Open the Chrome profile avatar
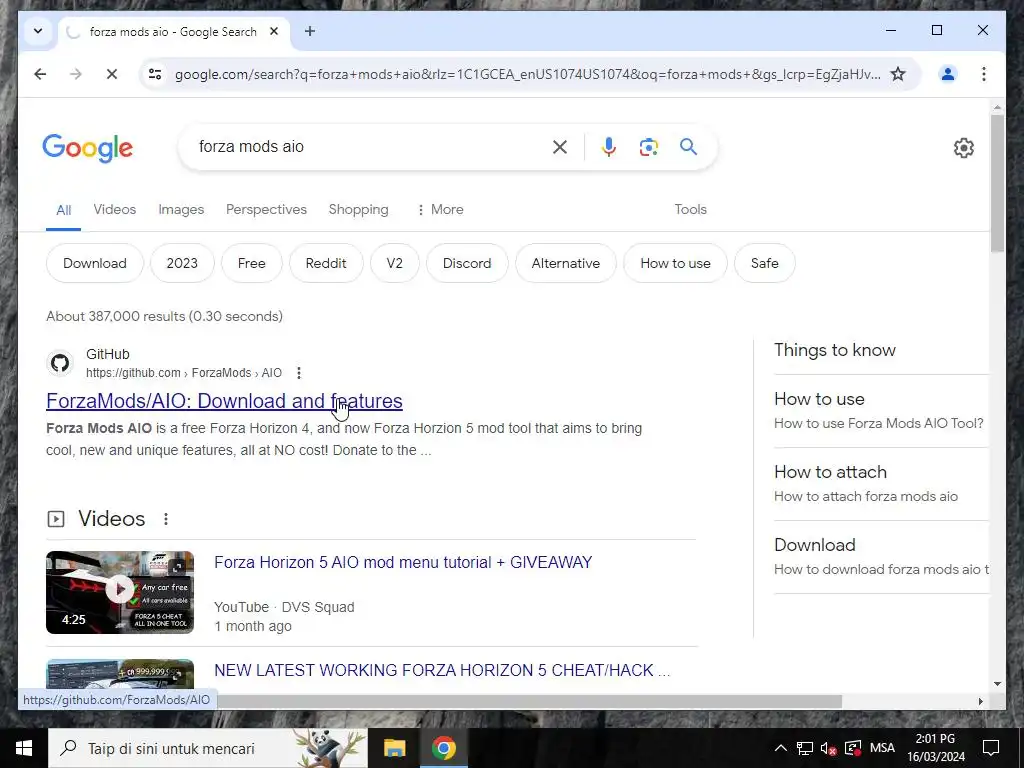Screen dimensions: 1024x768 pos(948,74)
